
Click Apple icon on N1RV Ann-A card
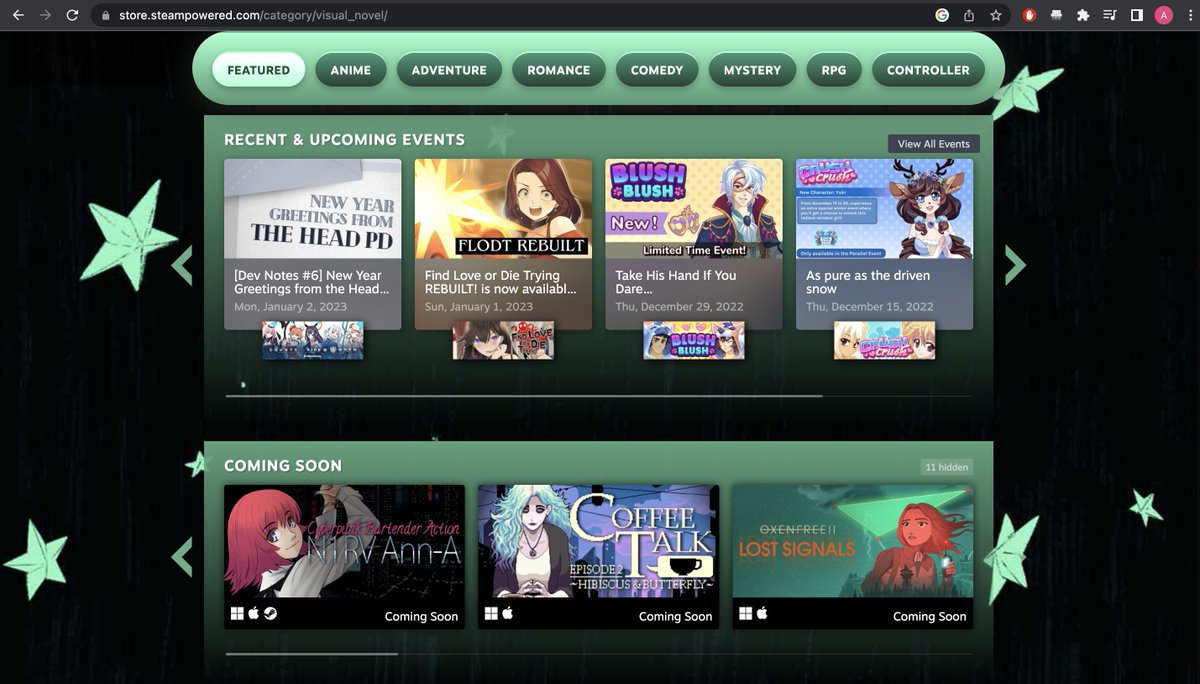(253, 612)
